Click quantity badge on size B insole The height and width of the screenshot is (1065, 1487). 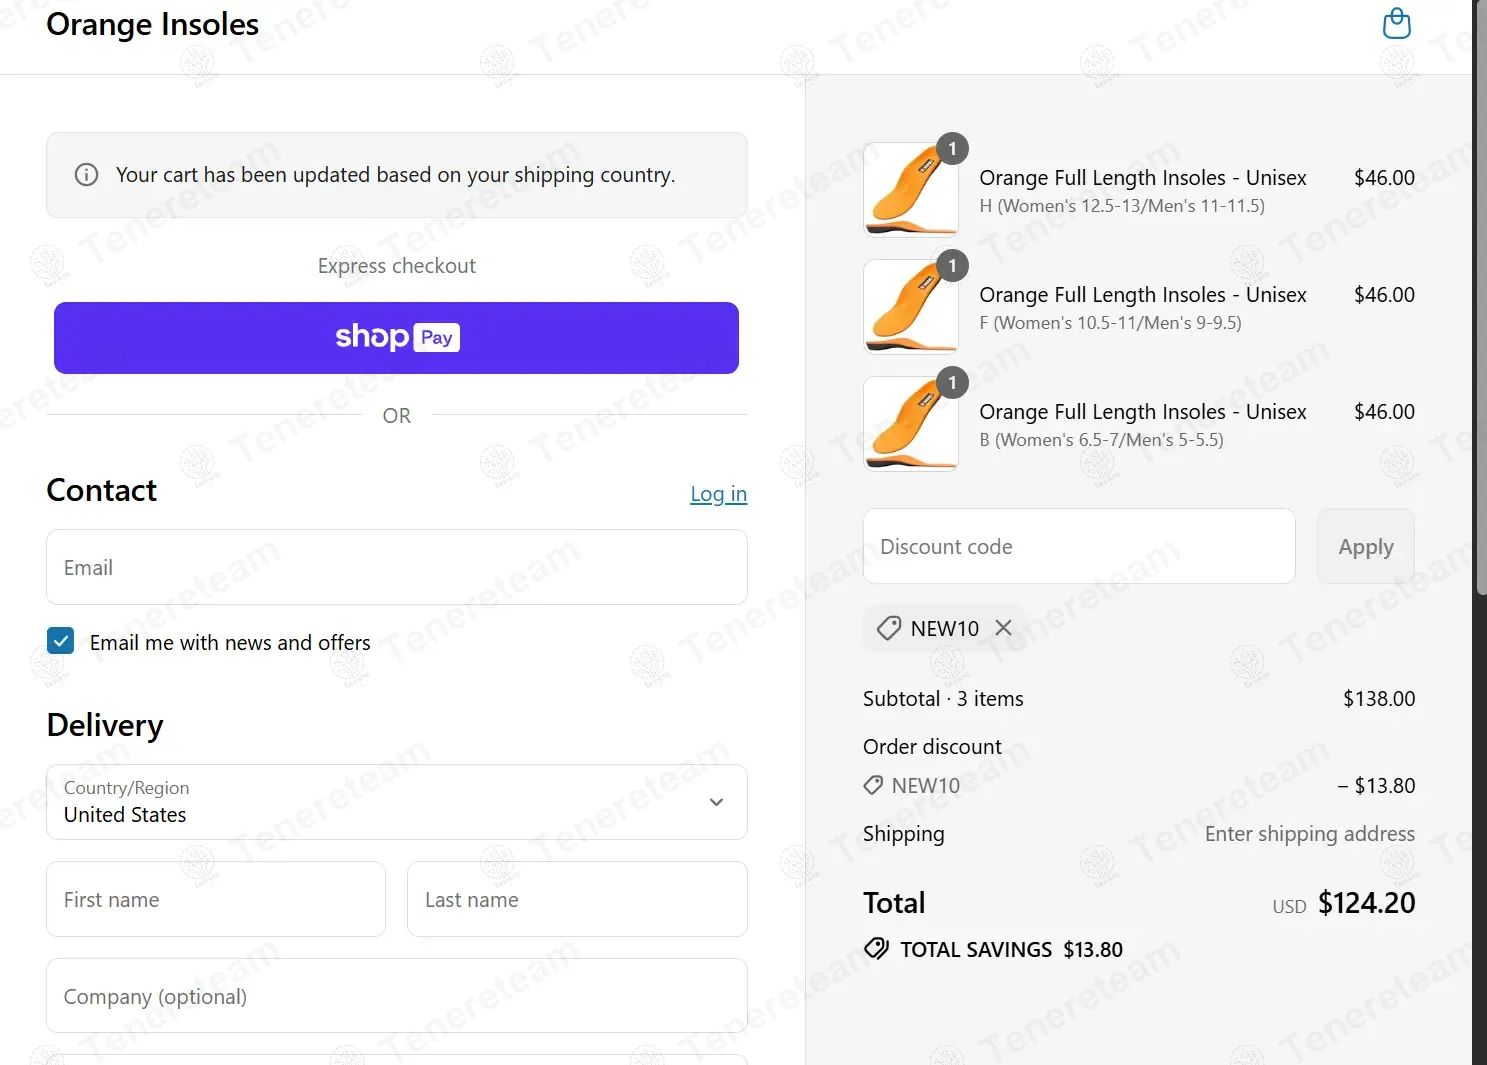952,383
